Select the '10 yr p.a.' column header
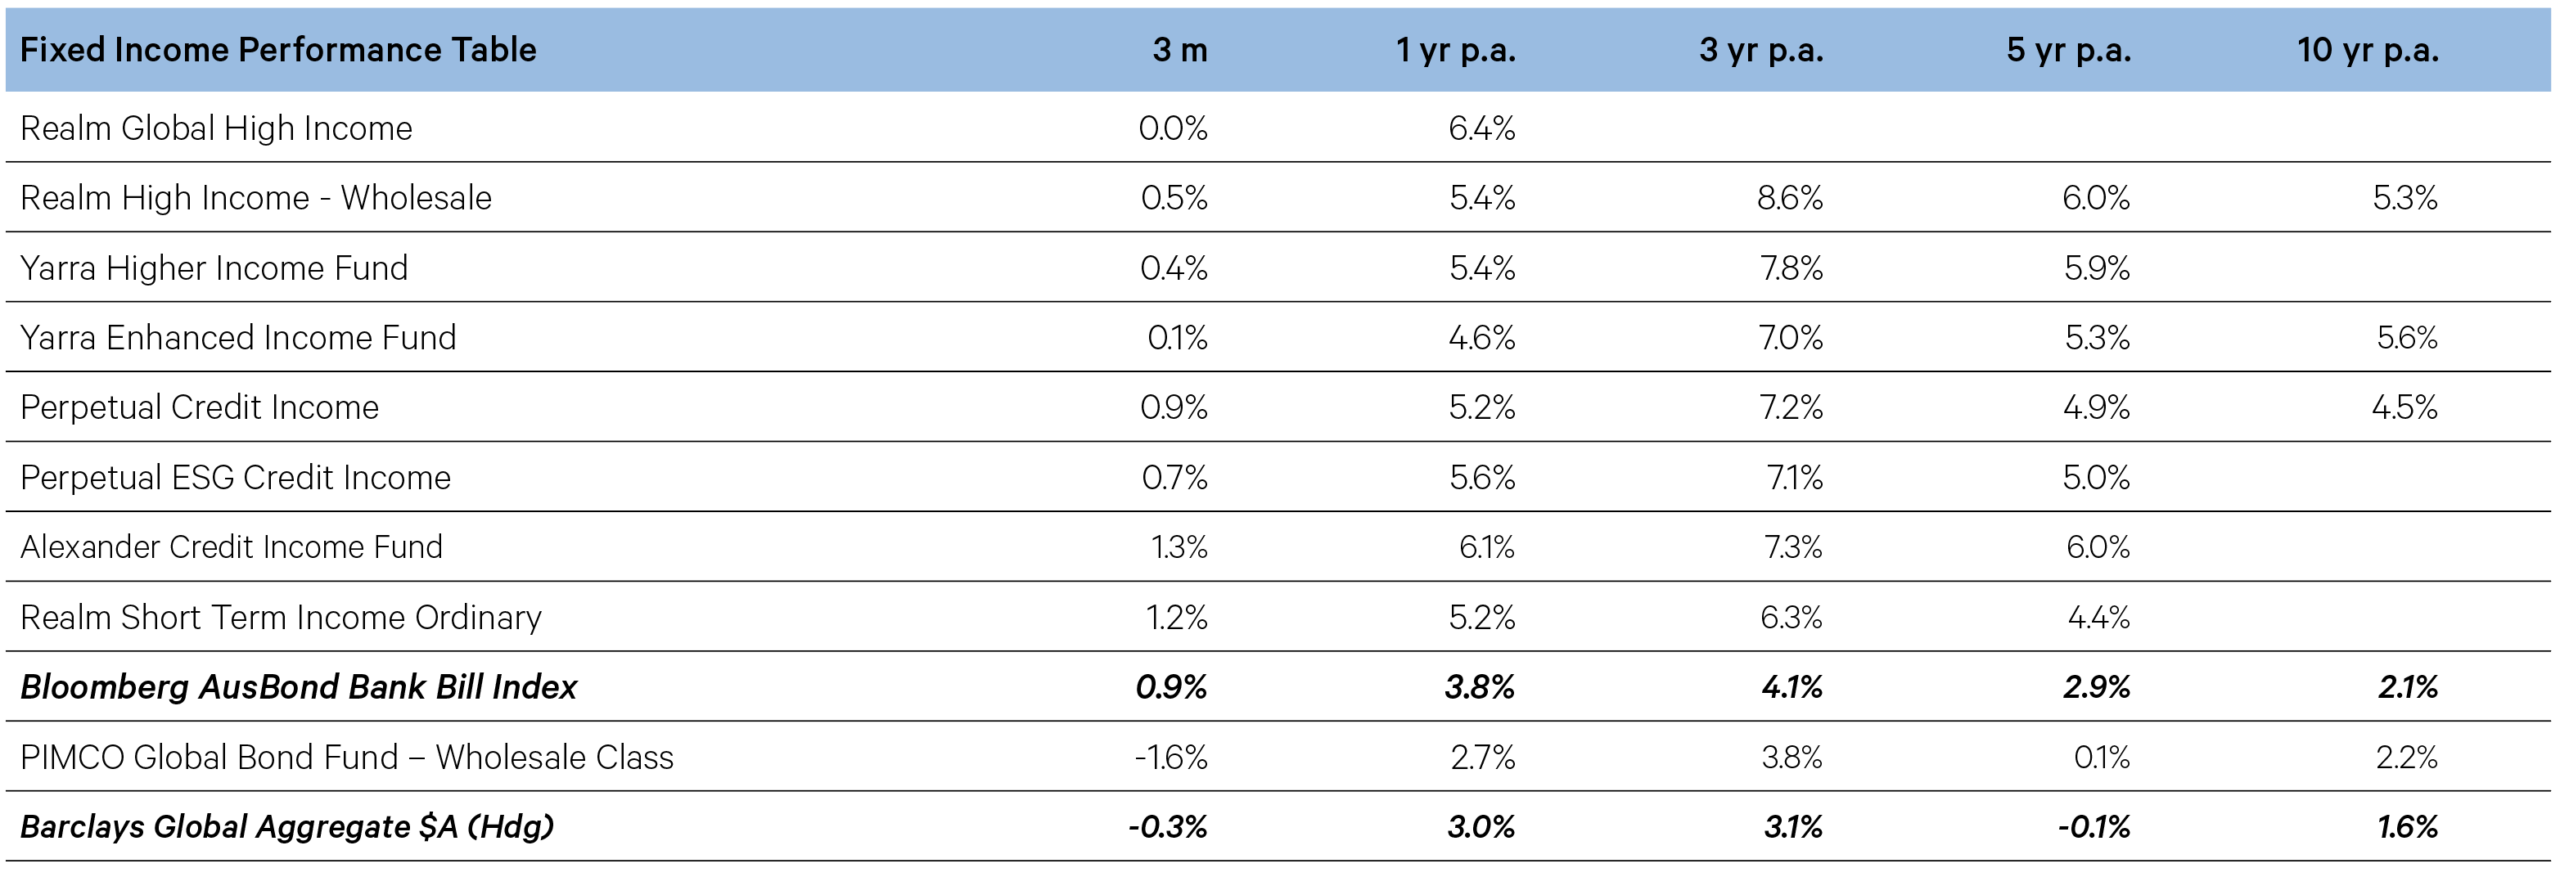 click(x=2367, y=50)
